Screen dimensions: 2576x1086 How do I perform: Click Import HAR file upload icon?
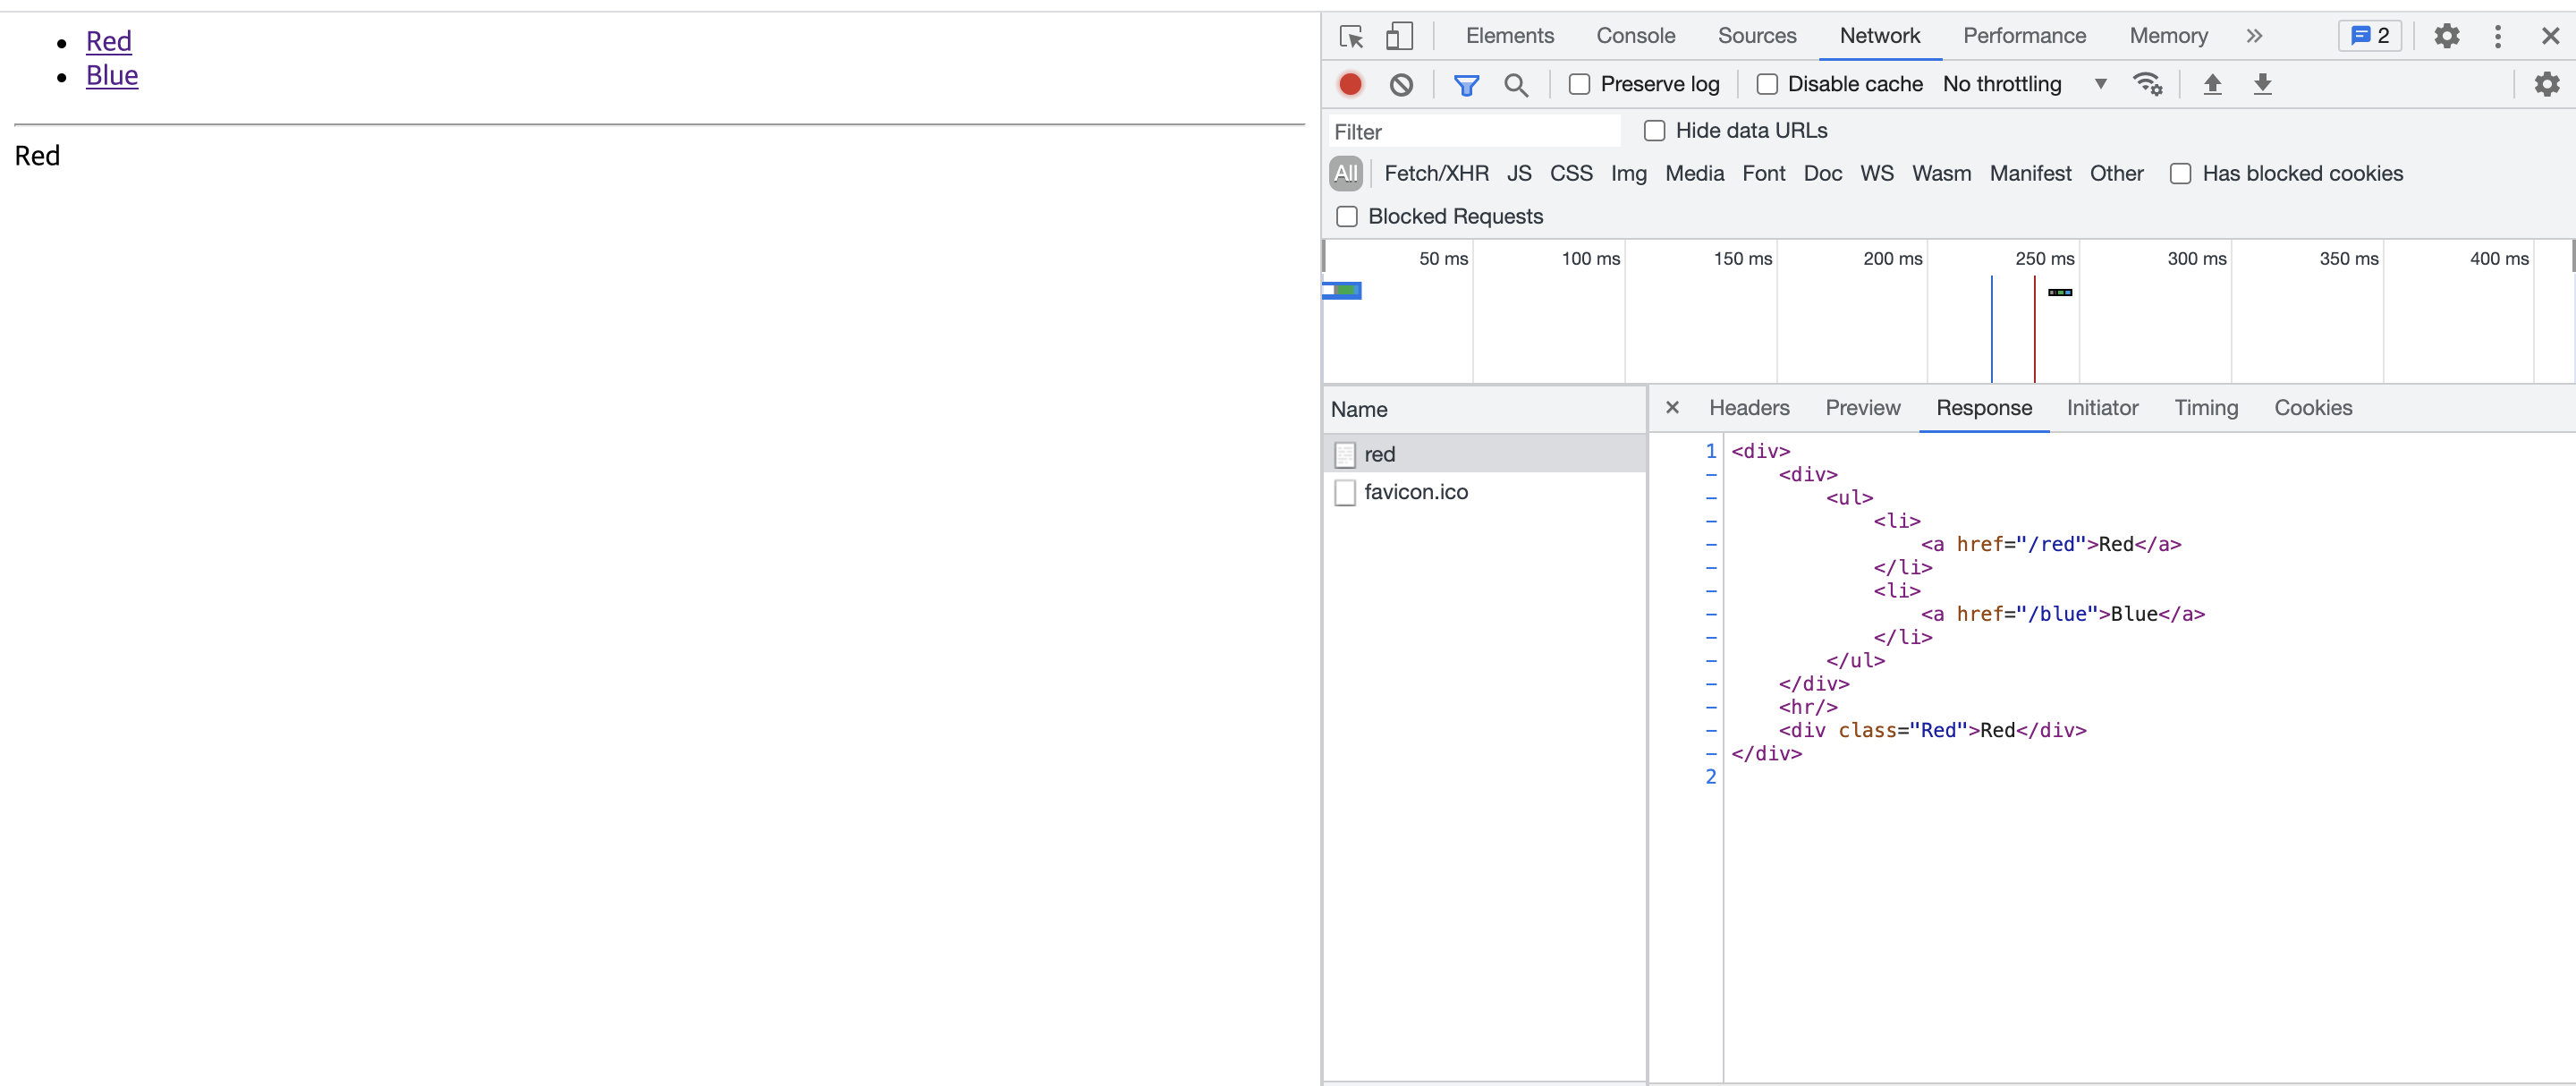[2212, 85]
